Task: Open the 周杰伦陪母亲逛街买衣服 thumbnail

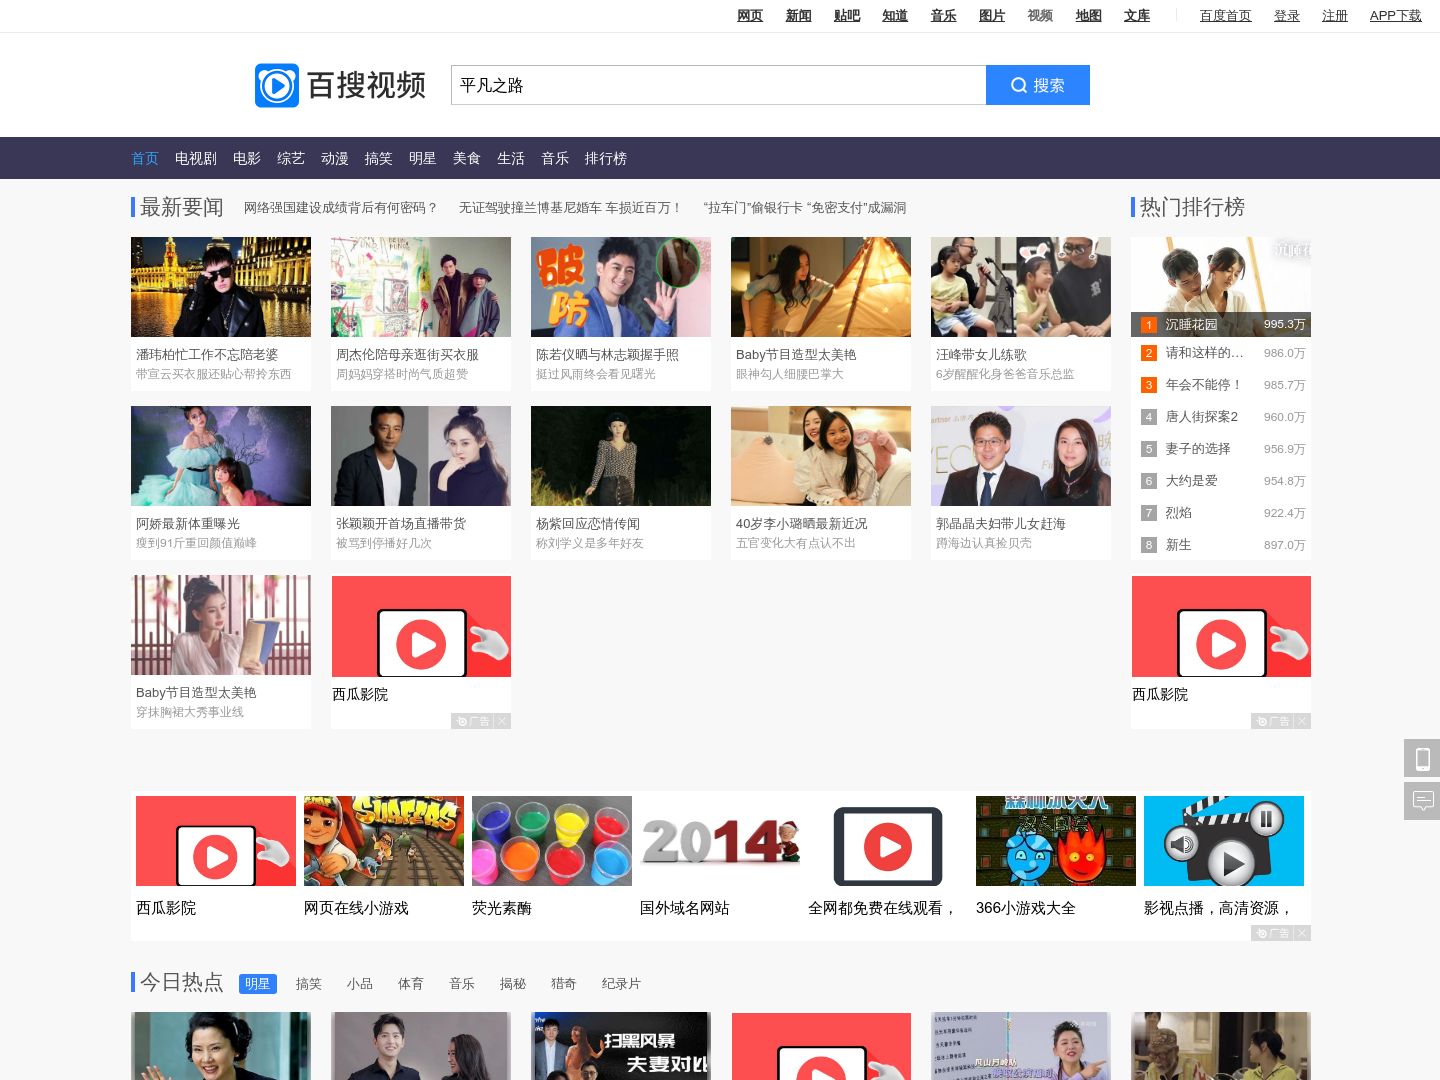Action: [x=421, y=287]
